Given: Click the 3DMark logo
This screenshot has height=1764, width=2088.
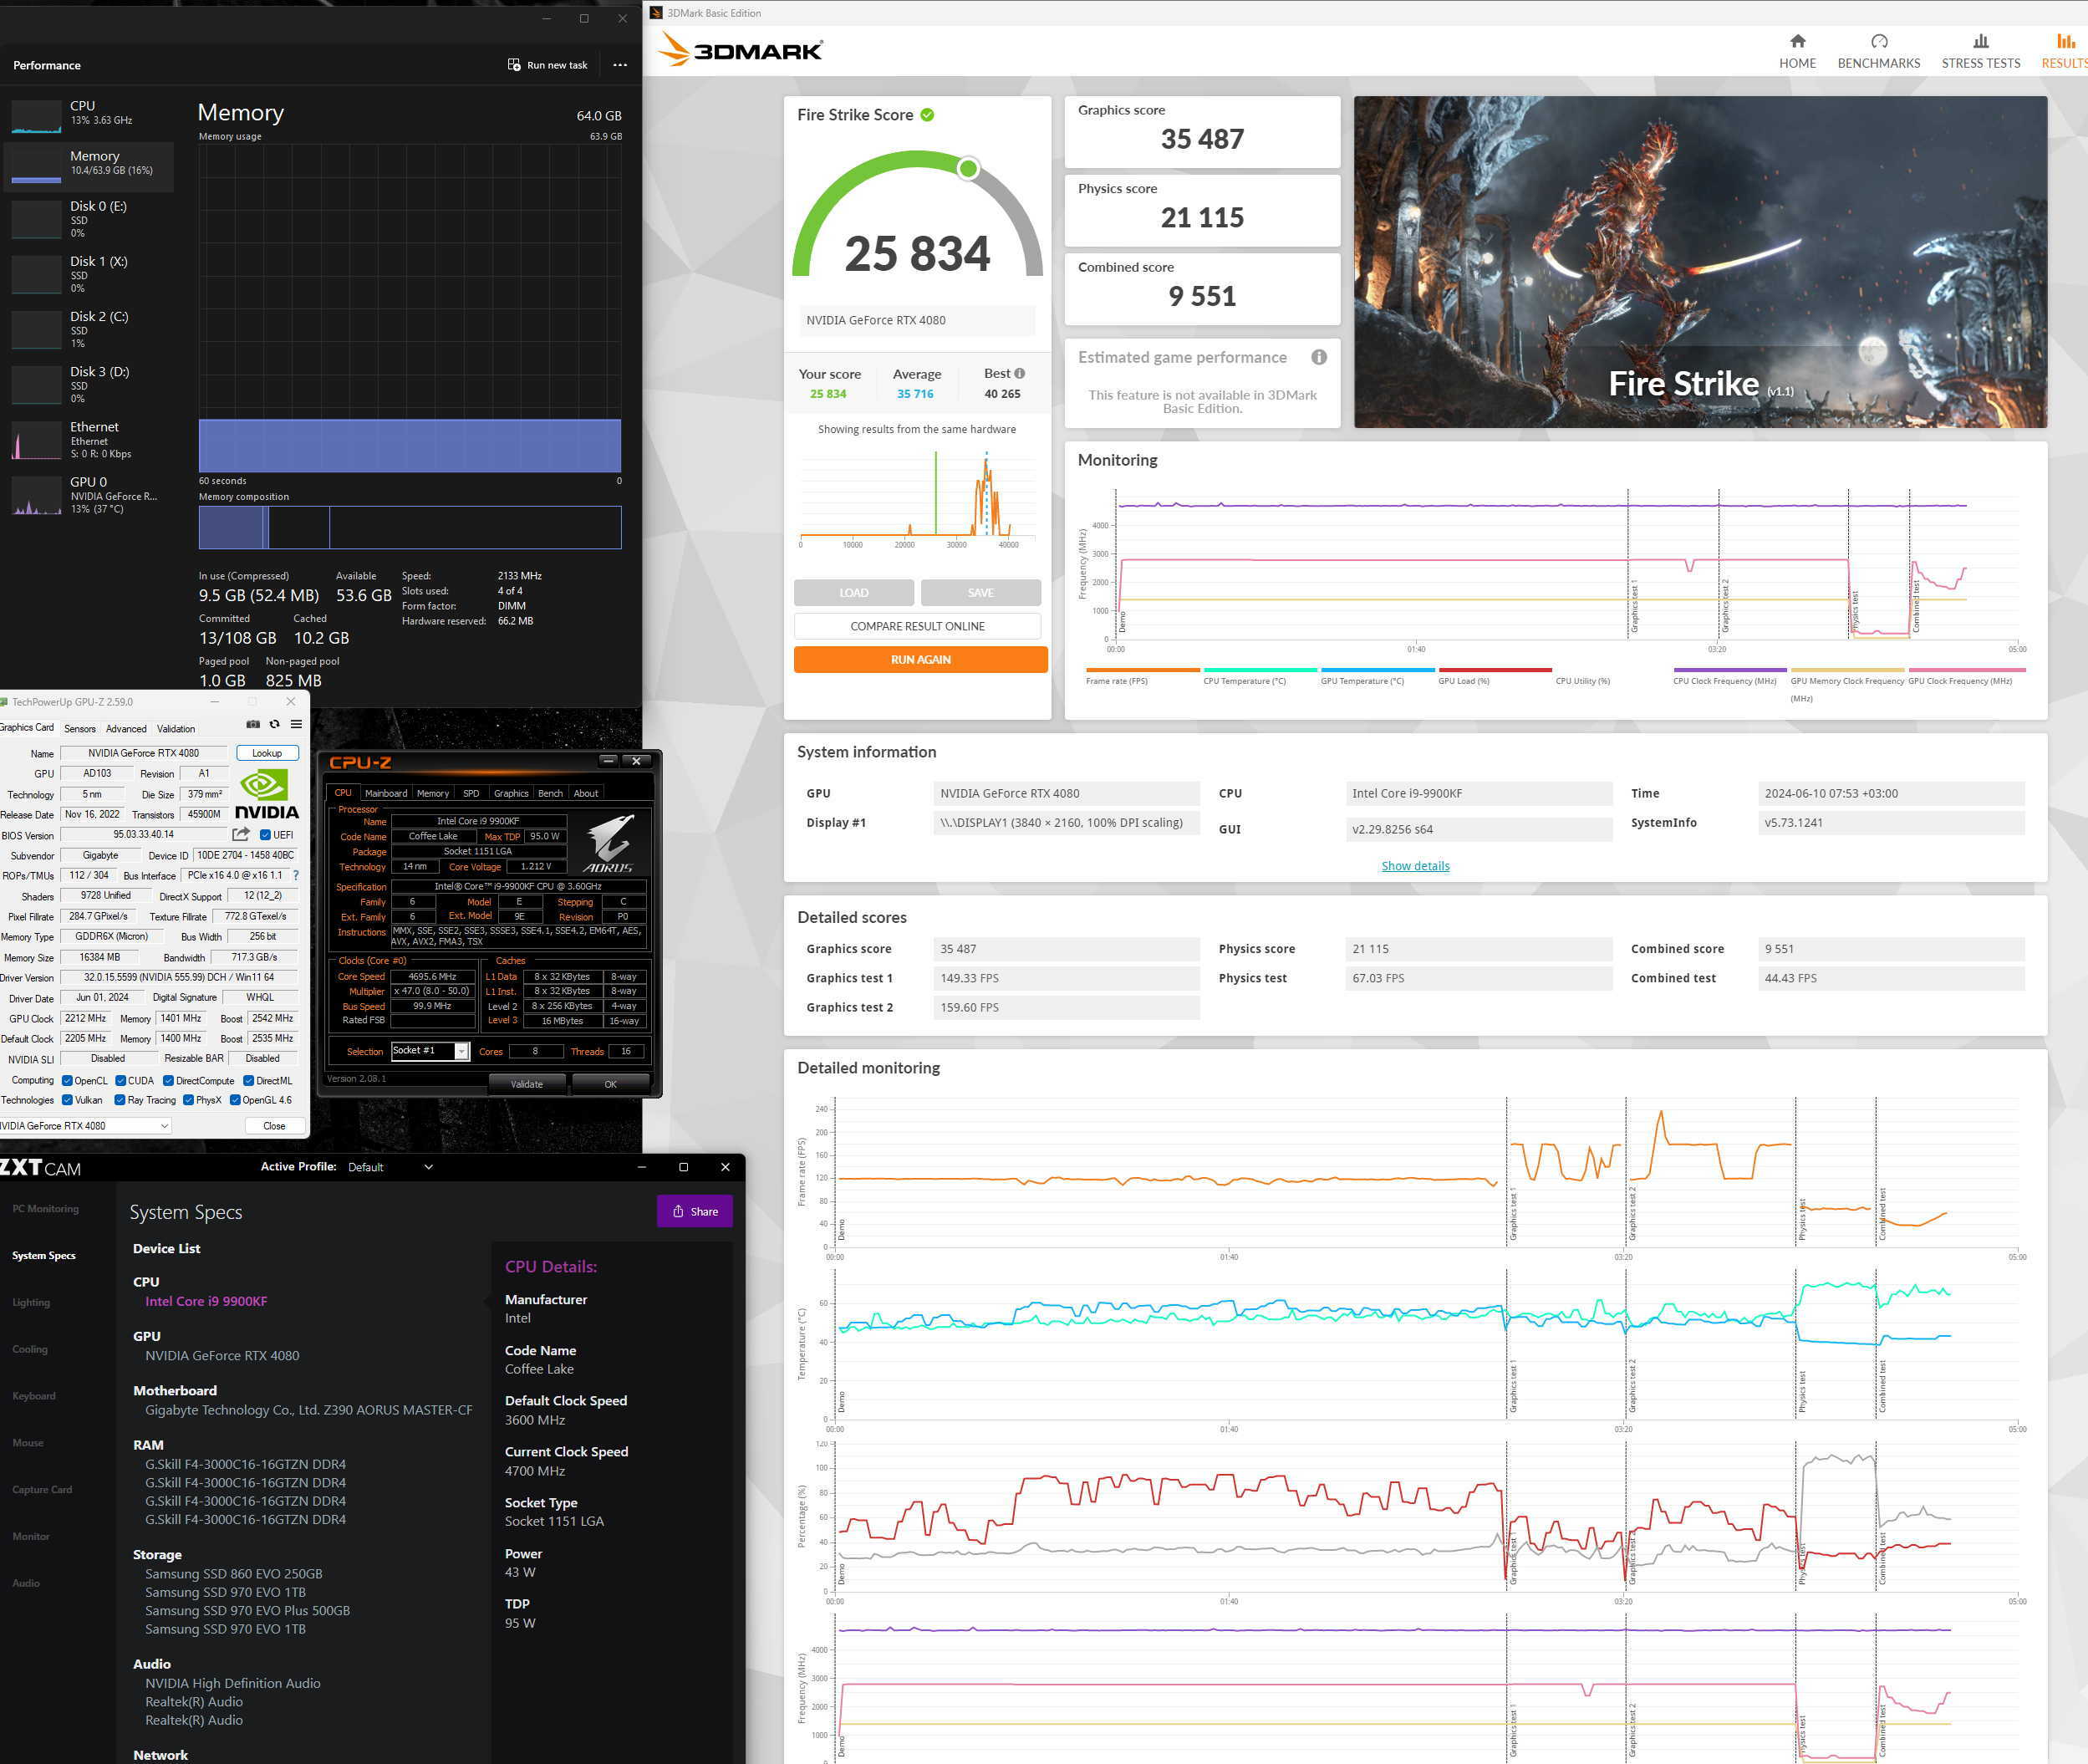Looking at the screenshot, I should point(741,50).
